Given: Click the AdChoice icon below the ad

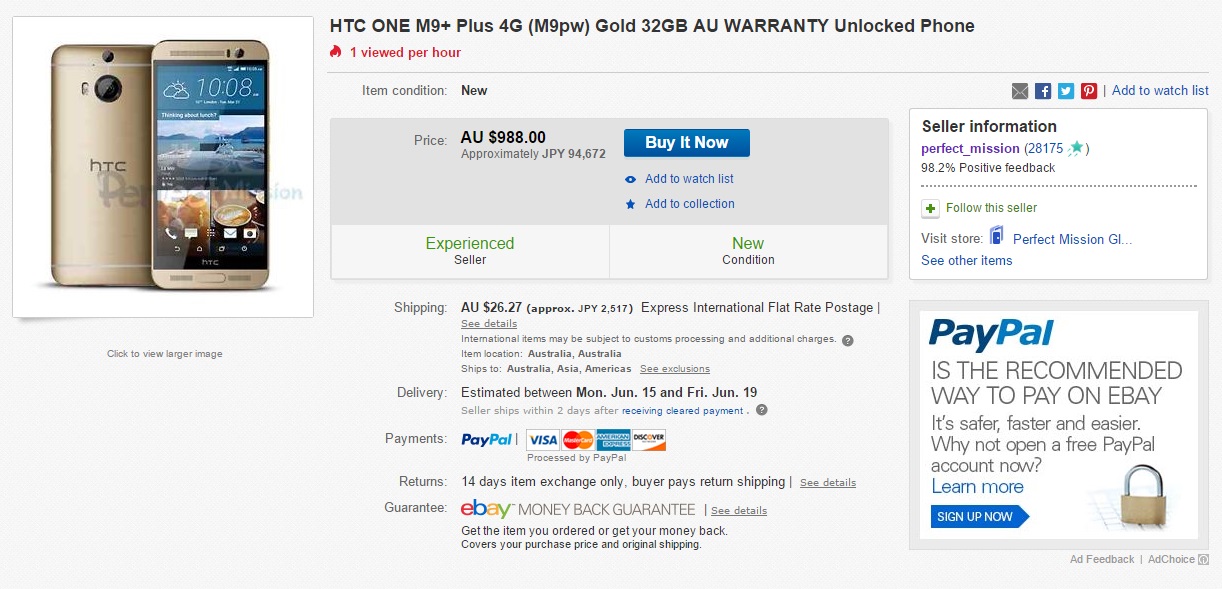Looking at the screenshot, I should 1204,560.
